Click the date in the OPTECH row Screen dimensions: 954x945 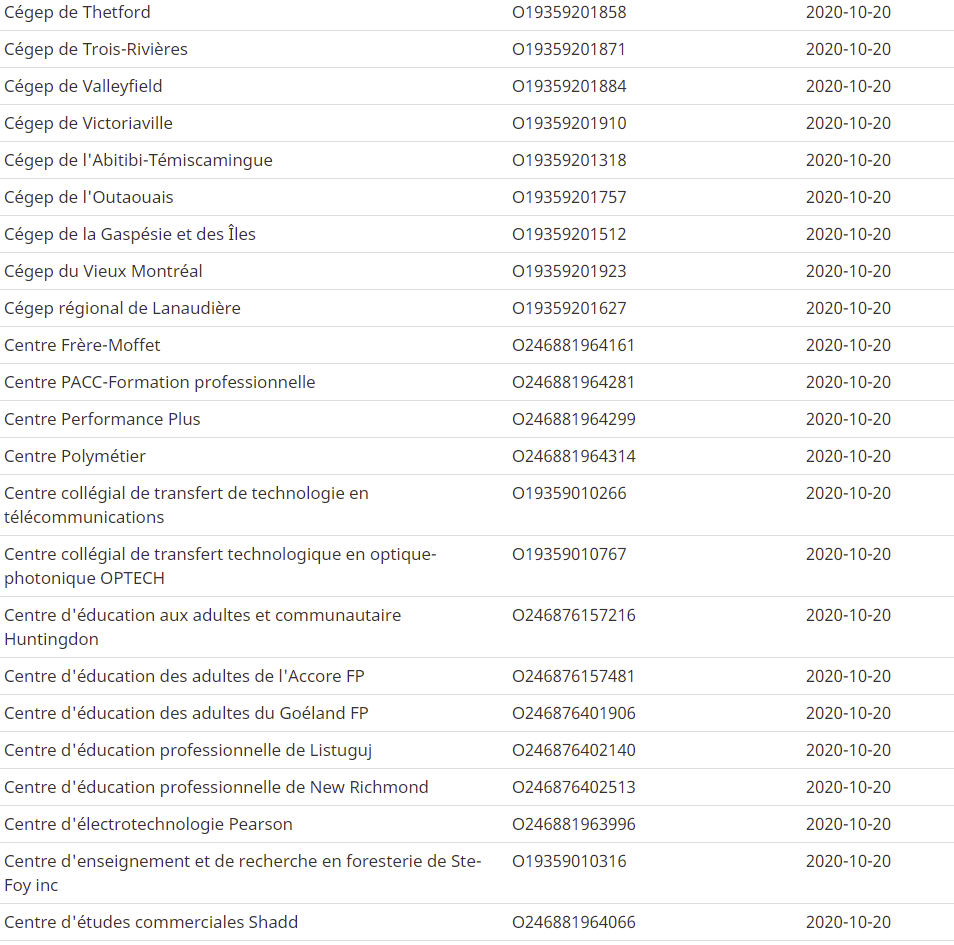pos(848,554)
